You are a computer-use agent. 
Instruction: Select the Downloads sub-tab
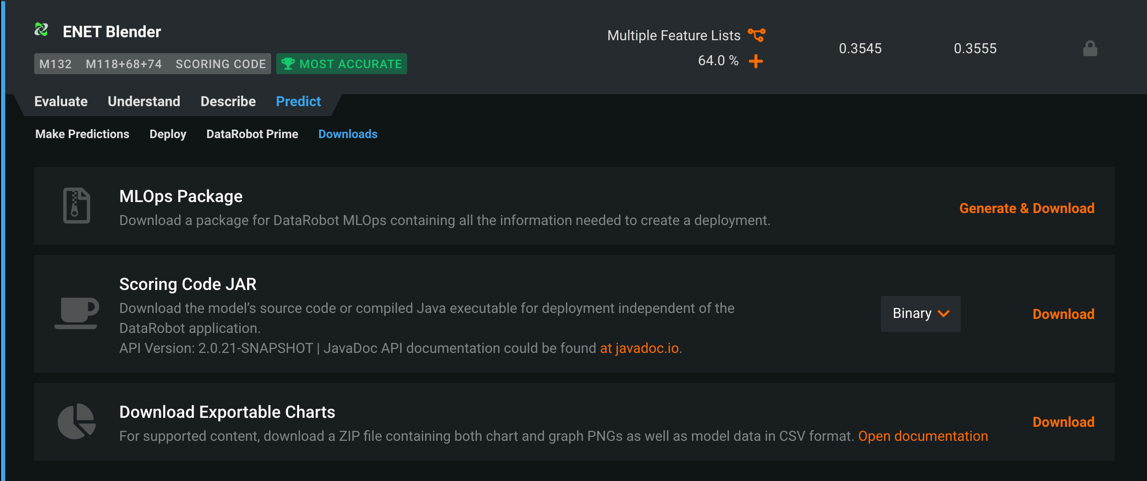pyautogui.click(x=348, y=135)
